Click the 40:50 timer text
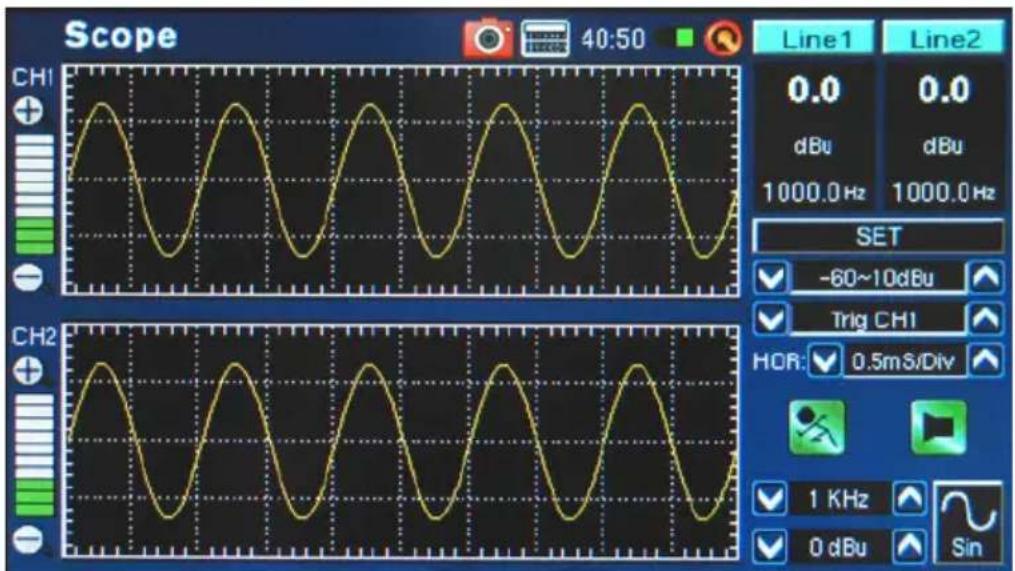This screenshot has width=1015, height=571. (613, 39)
